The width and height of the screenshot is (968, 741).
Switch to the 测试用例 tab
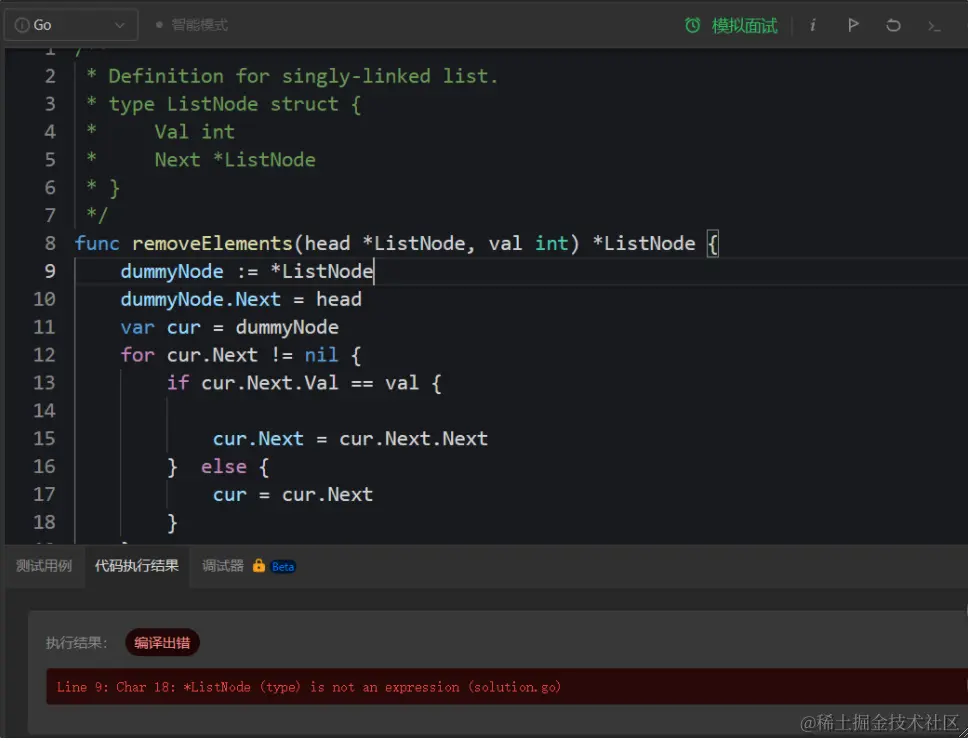click(x=44, y=566)
